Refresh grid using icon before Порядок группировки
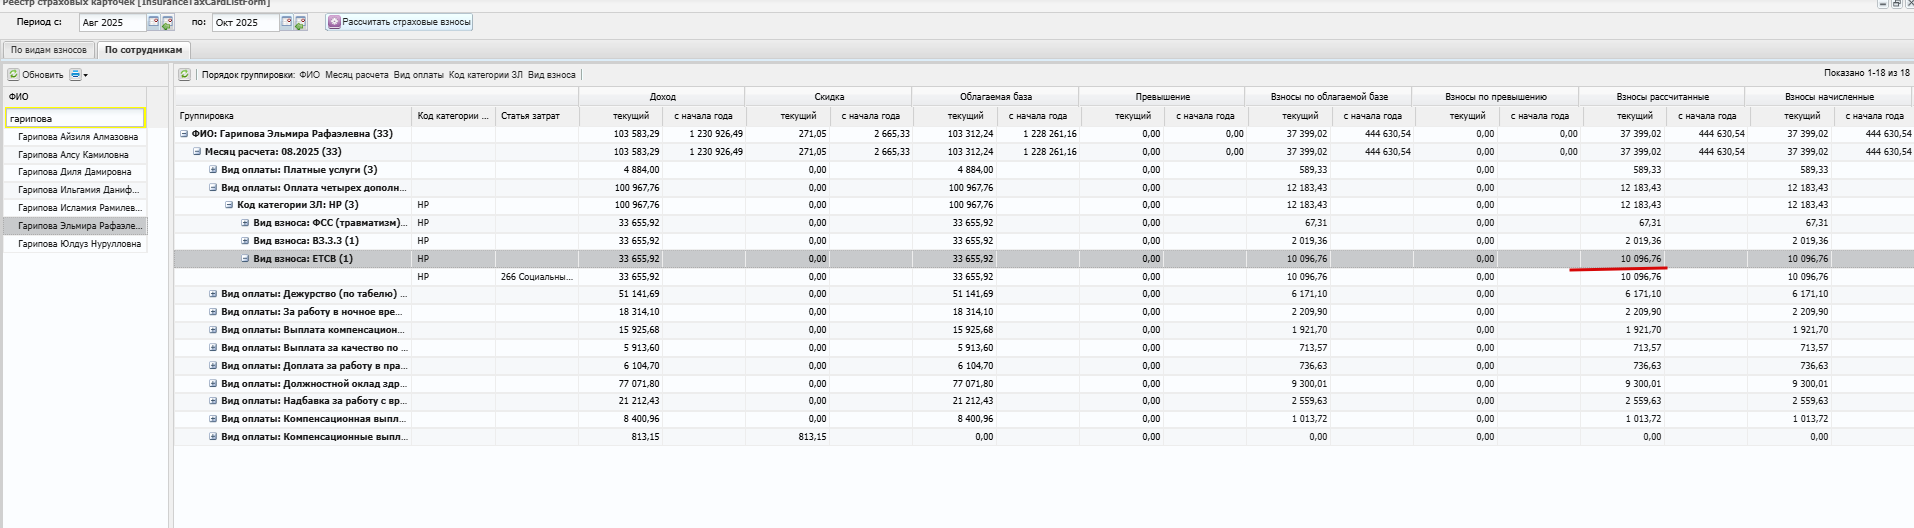 185,75
